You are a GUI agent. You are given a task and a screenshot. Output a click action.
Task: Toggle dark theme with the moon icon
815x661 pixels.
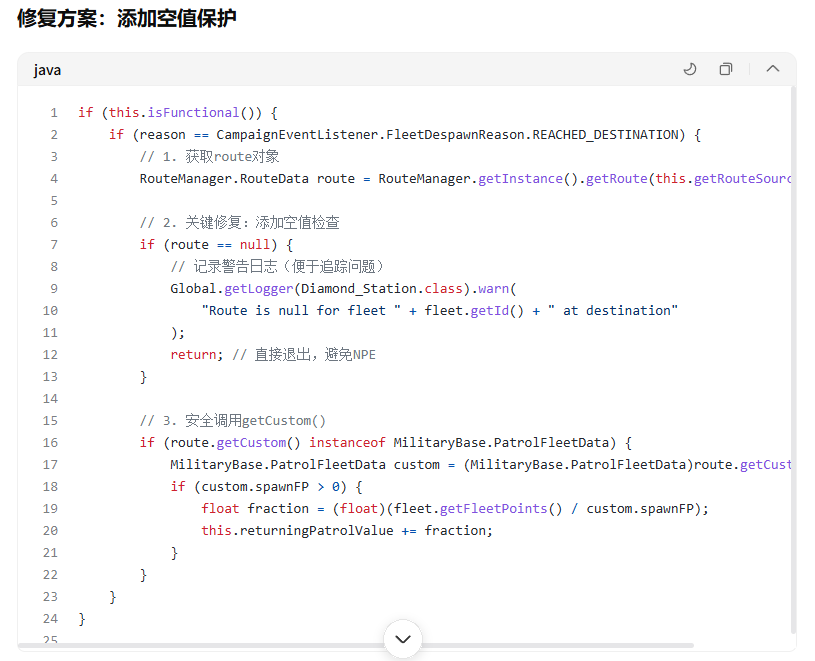pos(690,69)
